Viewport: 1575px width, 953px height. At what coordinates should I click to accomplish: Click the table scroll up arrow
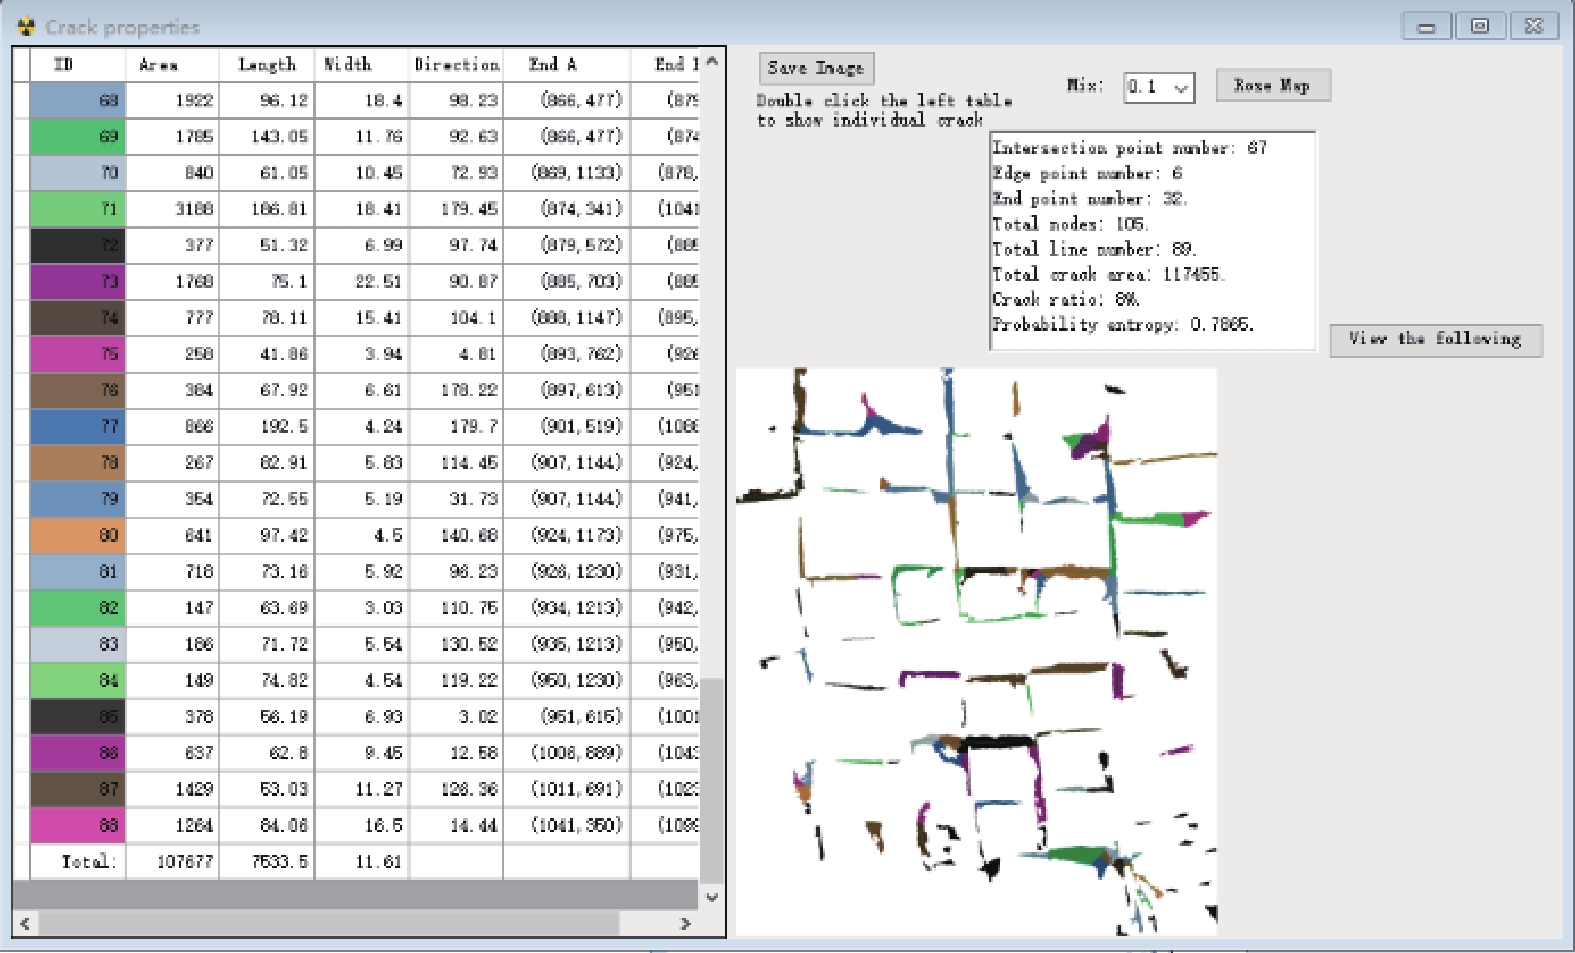coord(712,62)
